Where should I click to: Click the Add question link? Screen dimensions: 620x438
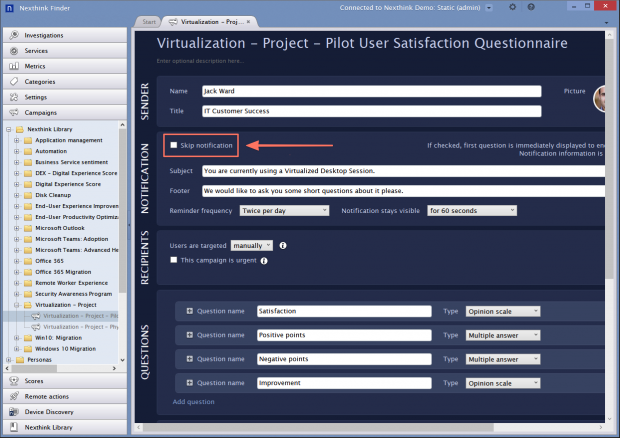[193, 402]
